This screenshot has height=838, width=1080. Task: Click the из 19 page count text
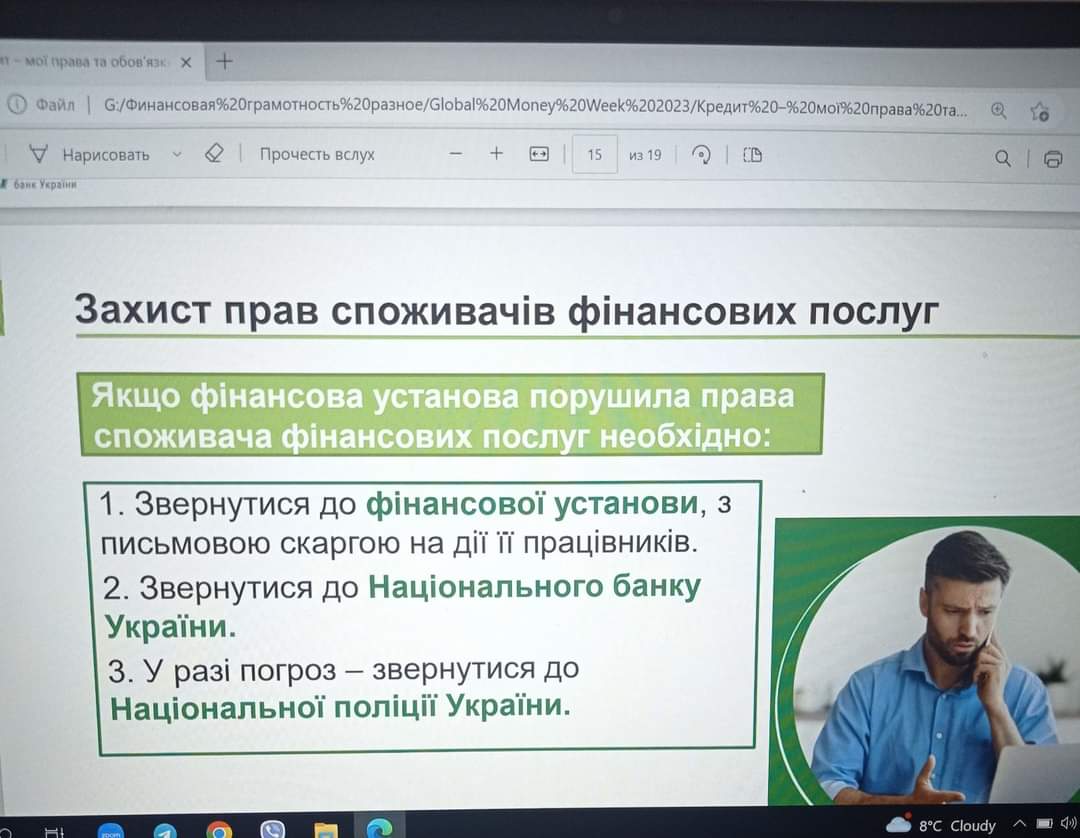coord(645,155)
